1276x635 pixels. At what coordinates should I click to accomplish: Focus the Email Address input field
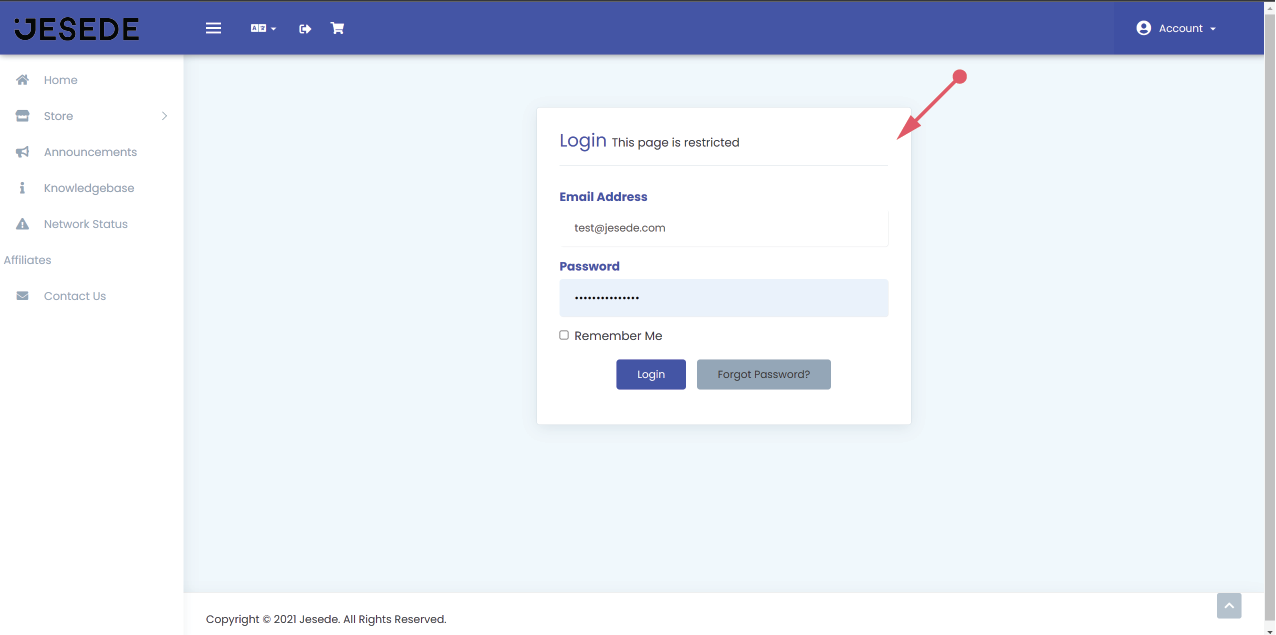pyautogui.click(x=723, y=228)
